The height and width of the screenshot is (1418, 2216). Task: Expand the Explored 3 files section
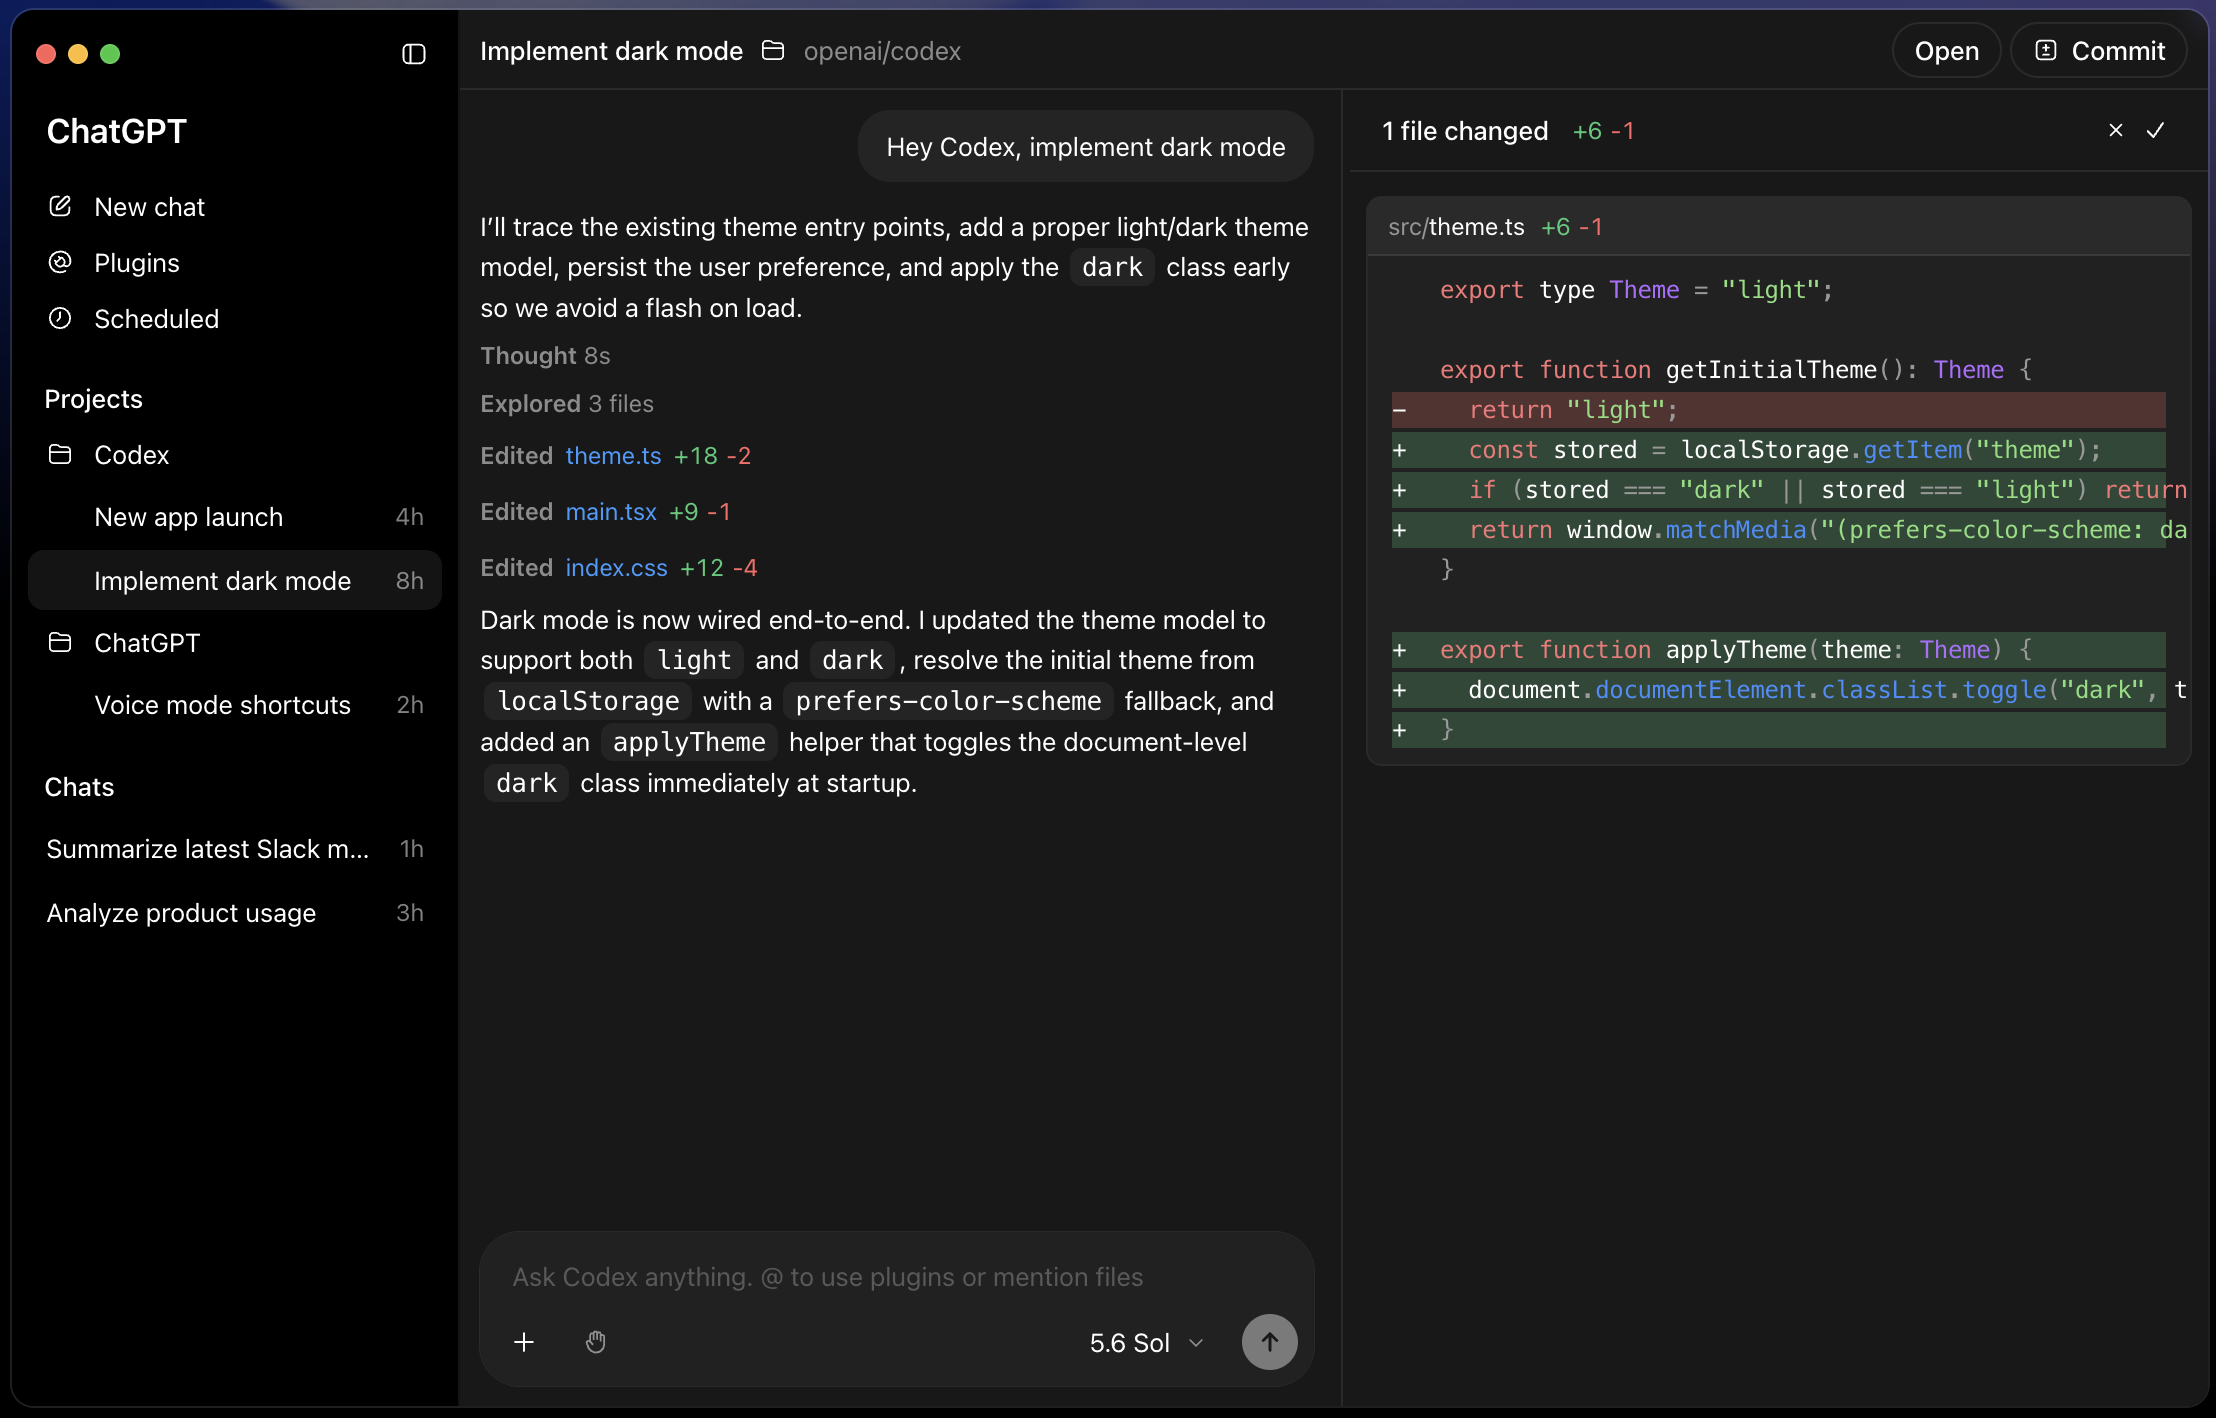(x=567, y=404)
